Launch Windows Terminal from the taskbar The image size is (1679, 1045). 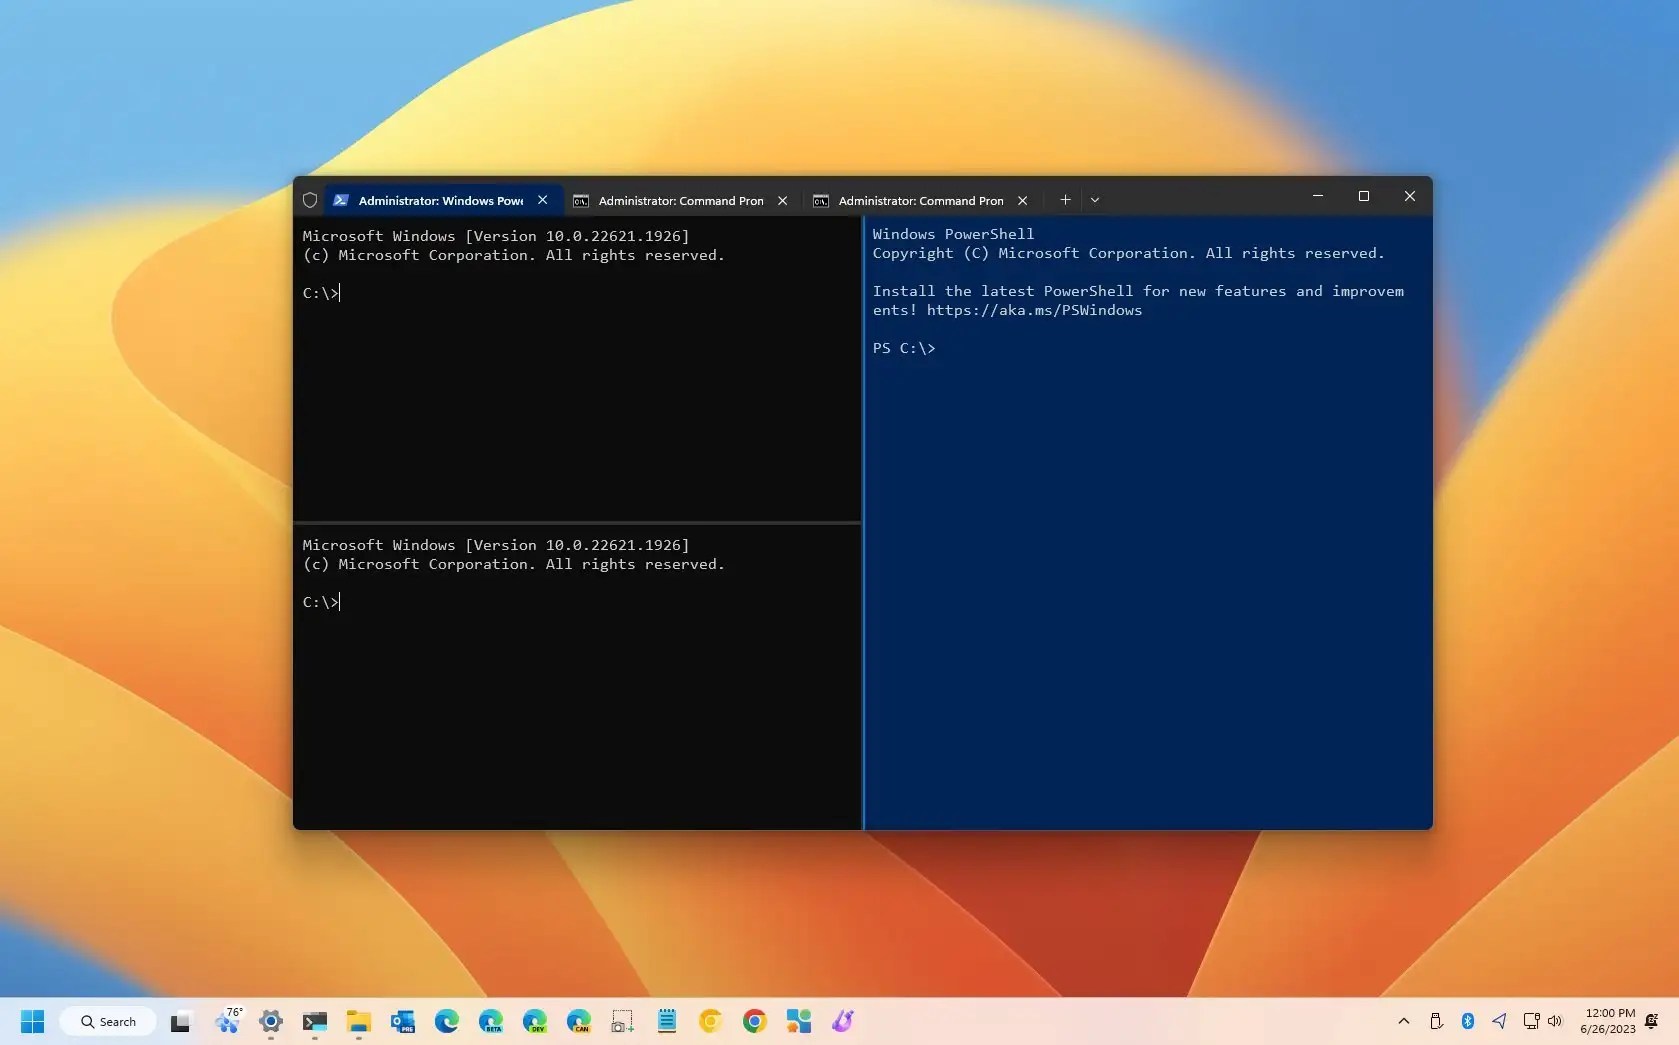tap(315, 1021)
